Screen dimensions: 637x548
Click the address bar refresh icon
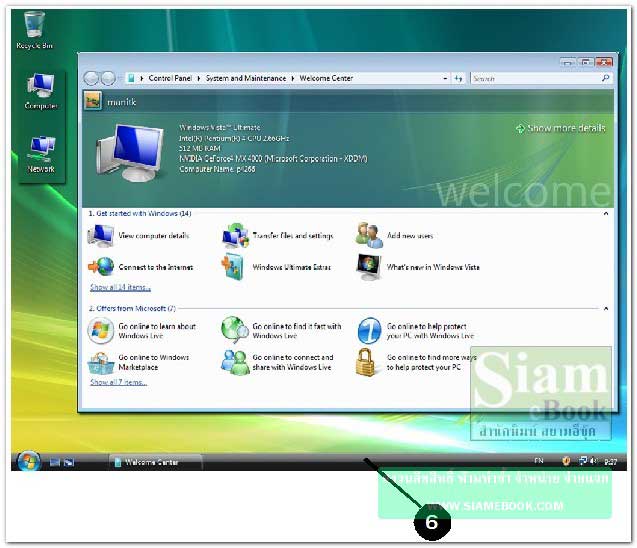(x=458, y=78)
